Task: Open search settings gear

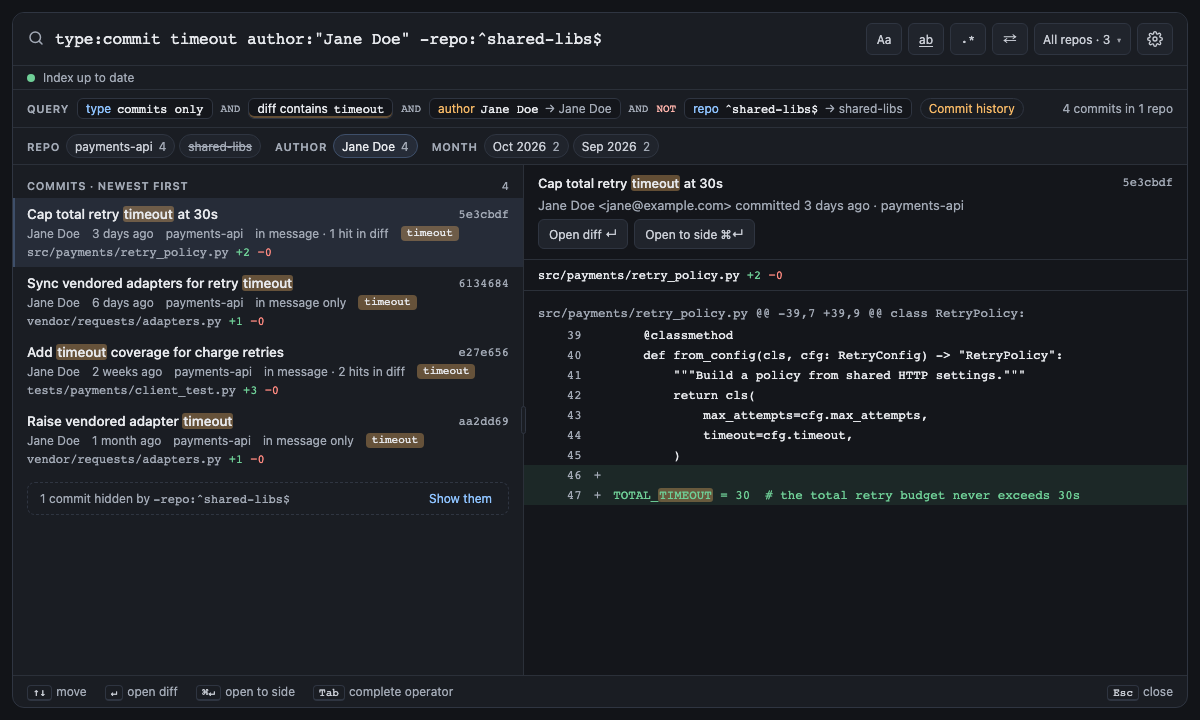Action: (x=1155, y=39)
